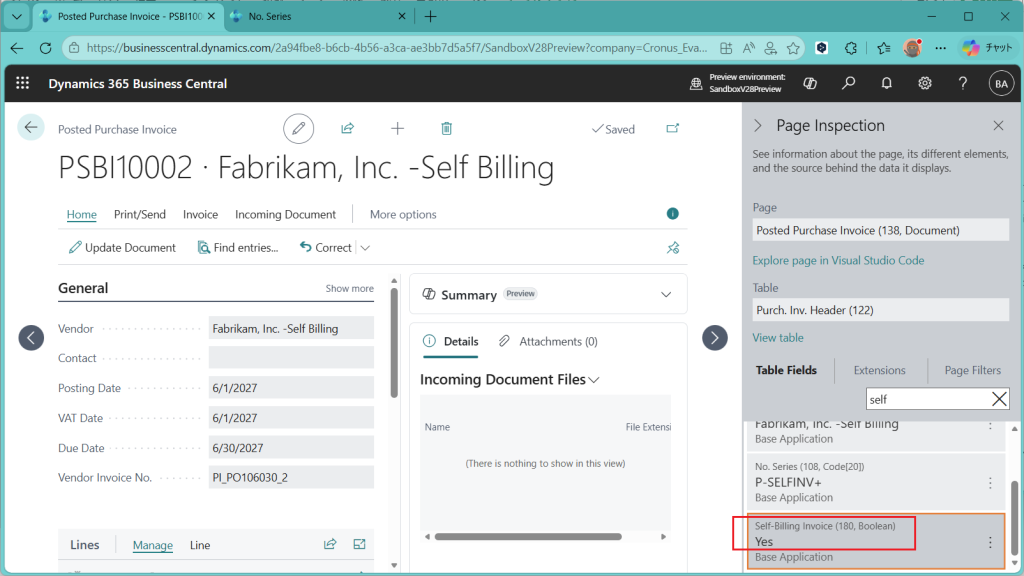
Task: Click the notifications bell icon
Action: coord(886,84)
